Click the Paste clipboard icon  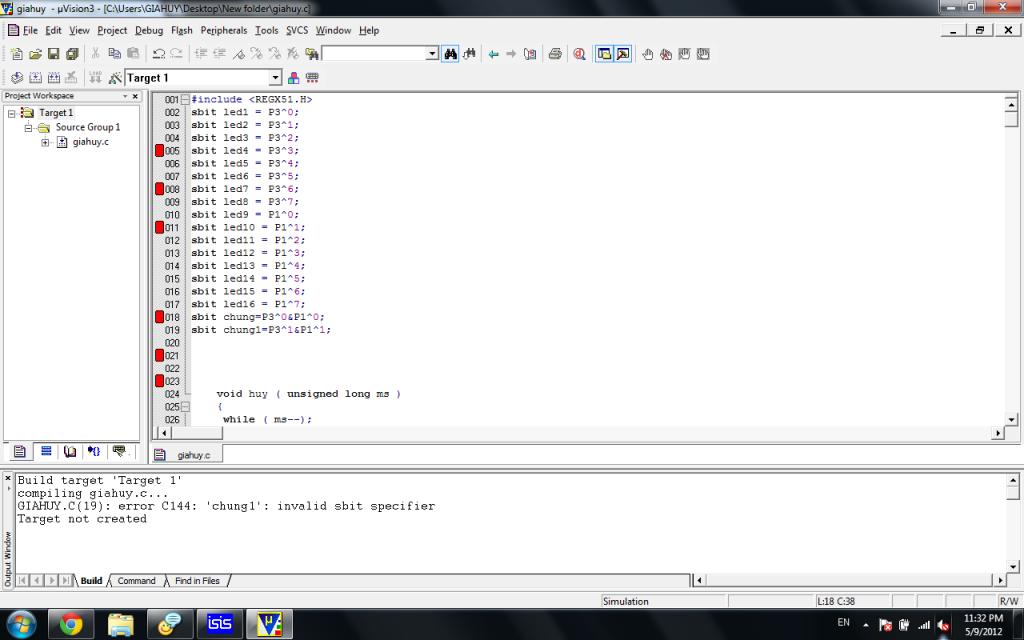[133, 54]
